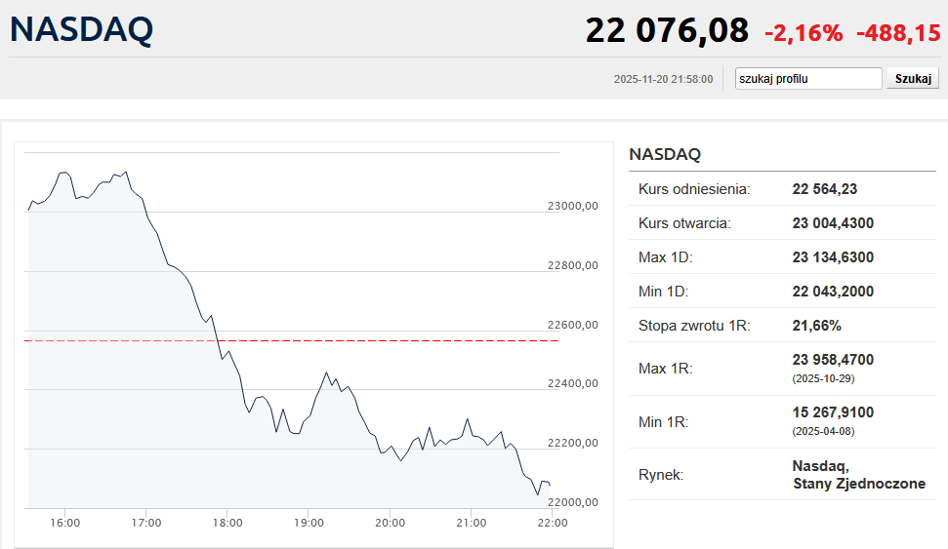Click the 16:00 label on time axis
948x549 pixels.
pos(65,523)
